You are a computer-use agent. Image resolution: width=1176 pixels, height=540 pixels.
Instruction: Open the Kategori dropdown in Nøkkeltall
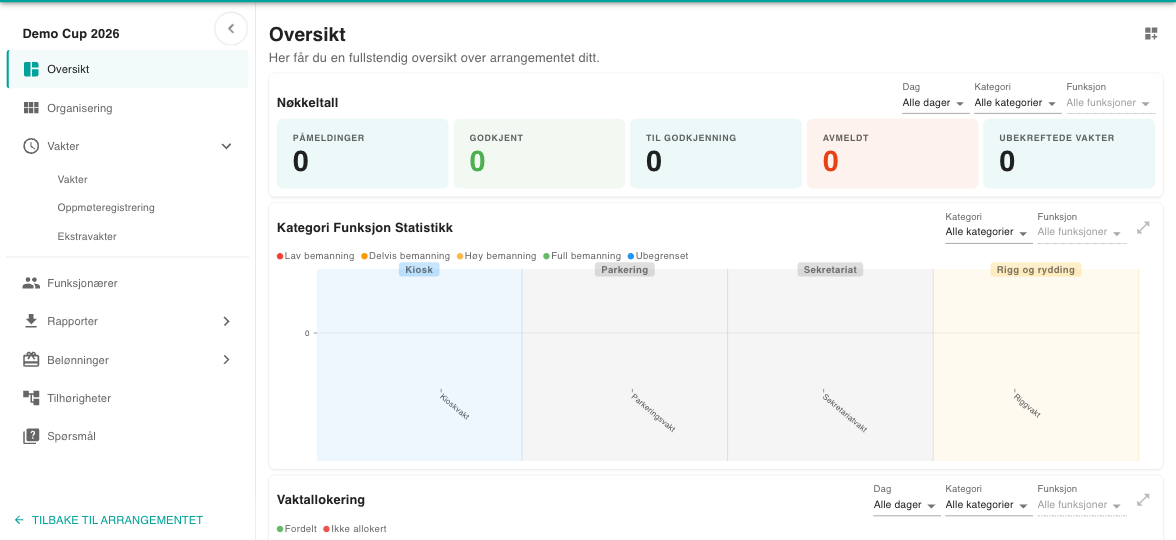[1016, 103]
